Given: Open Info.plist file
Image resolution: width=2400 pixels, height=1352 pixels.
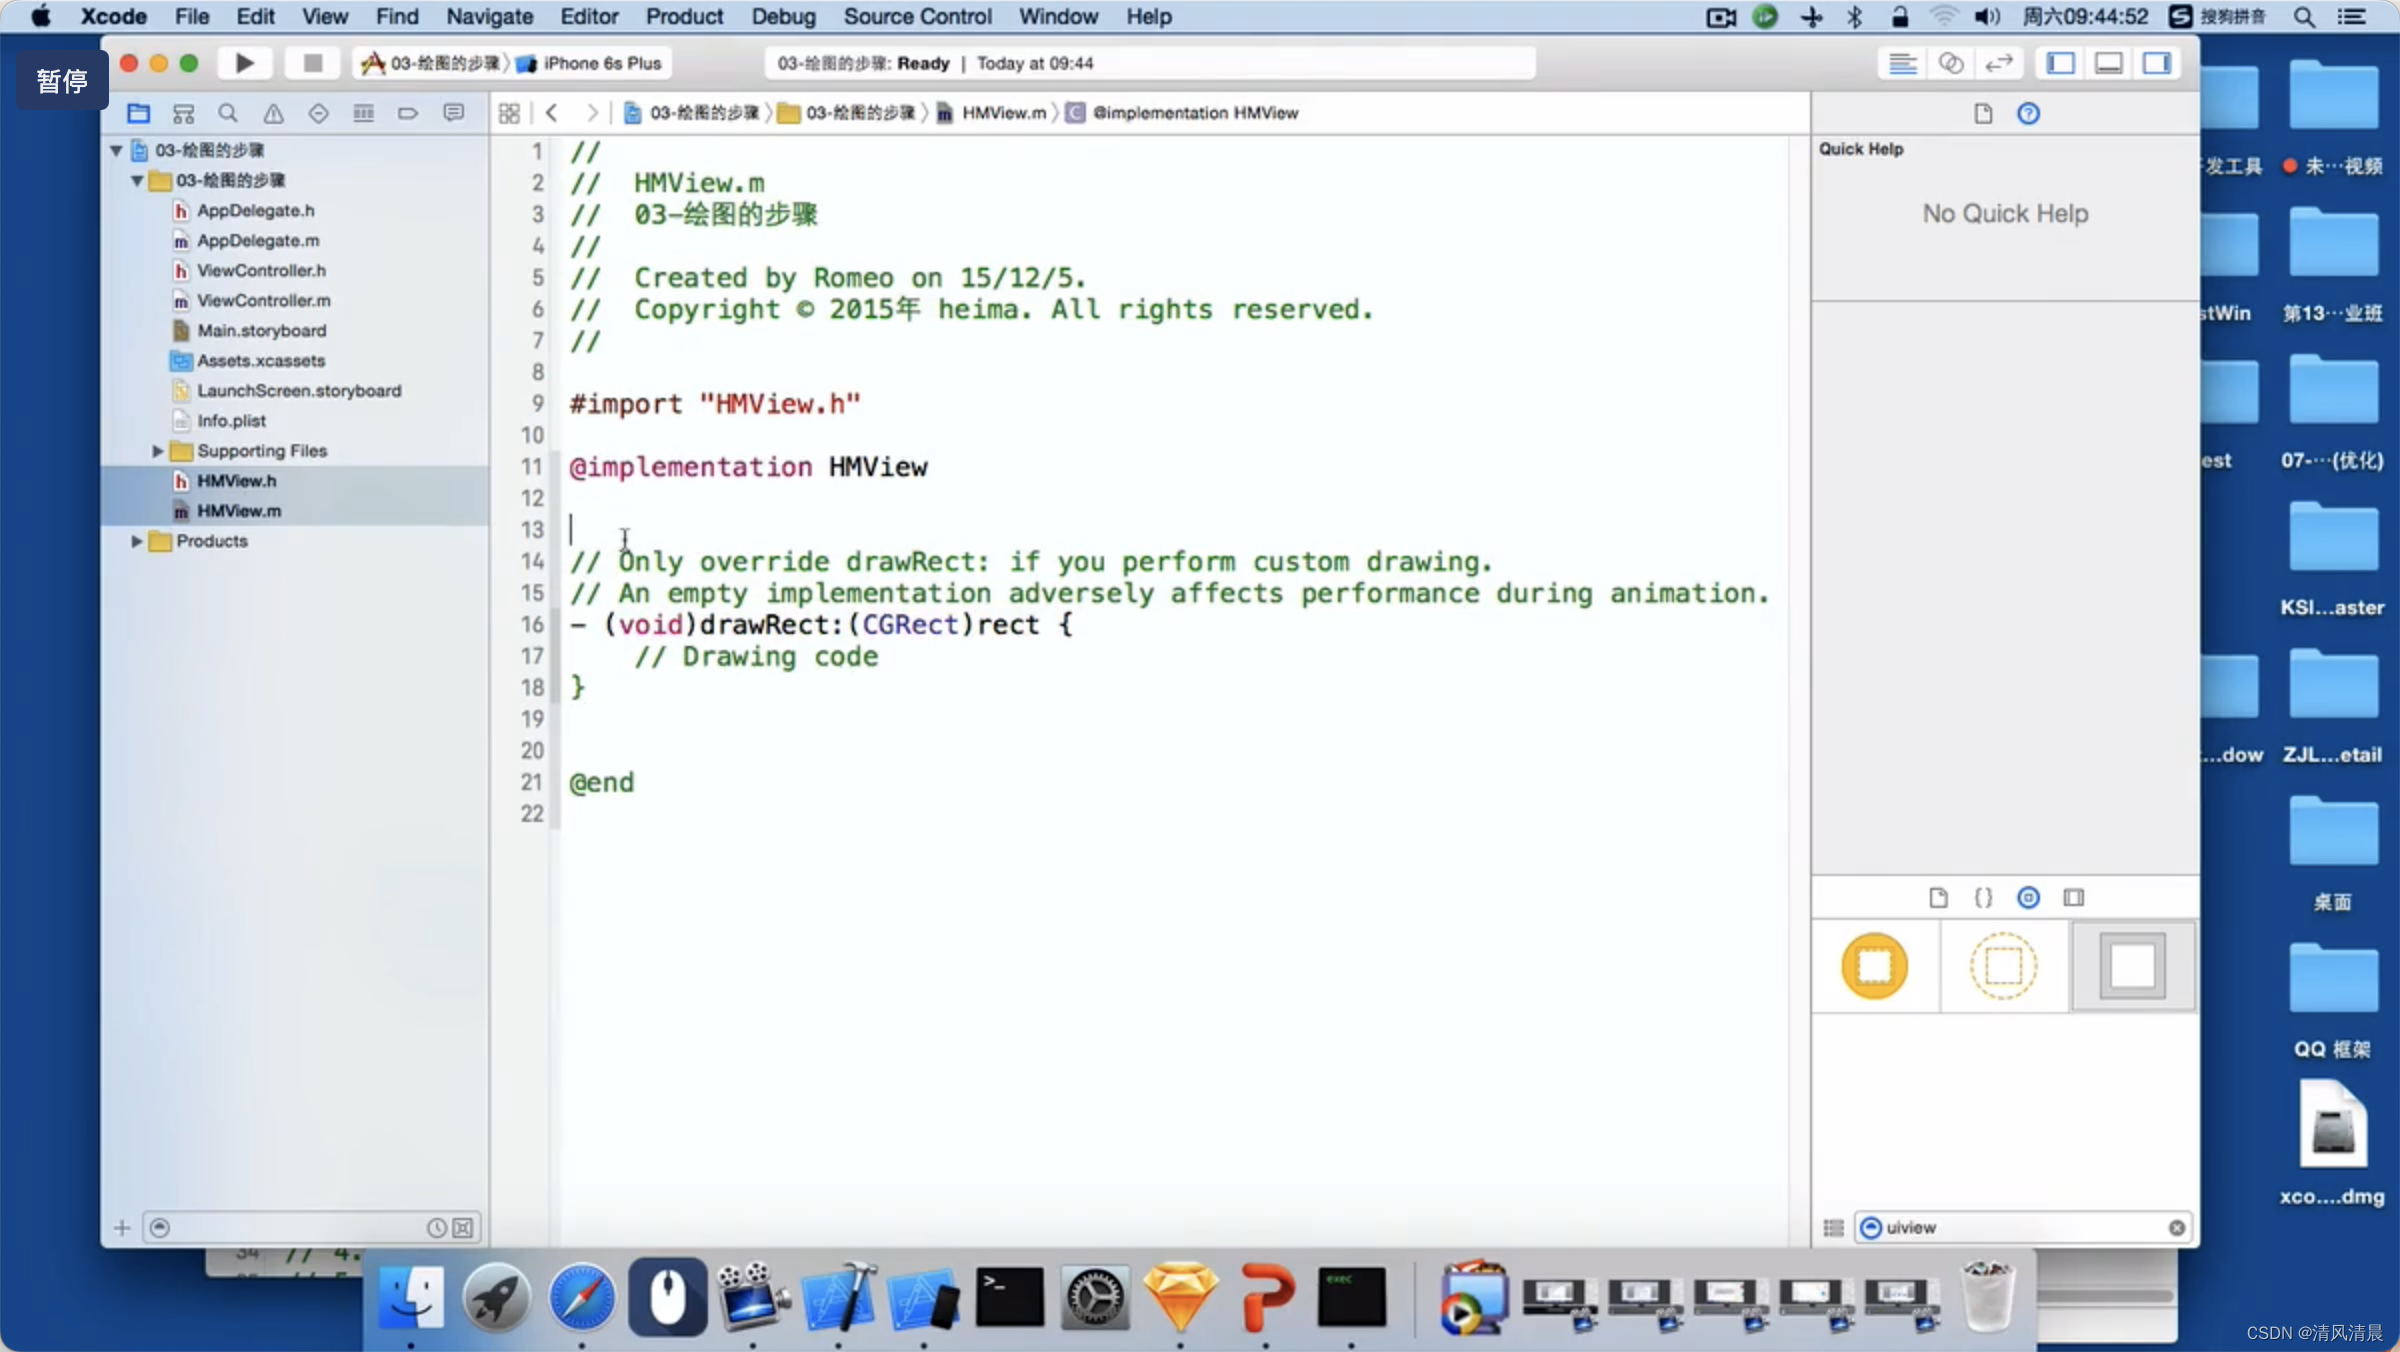Looking at the screenshot, I should point(231,421).
